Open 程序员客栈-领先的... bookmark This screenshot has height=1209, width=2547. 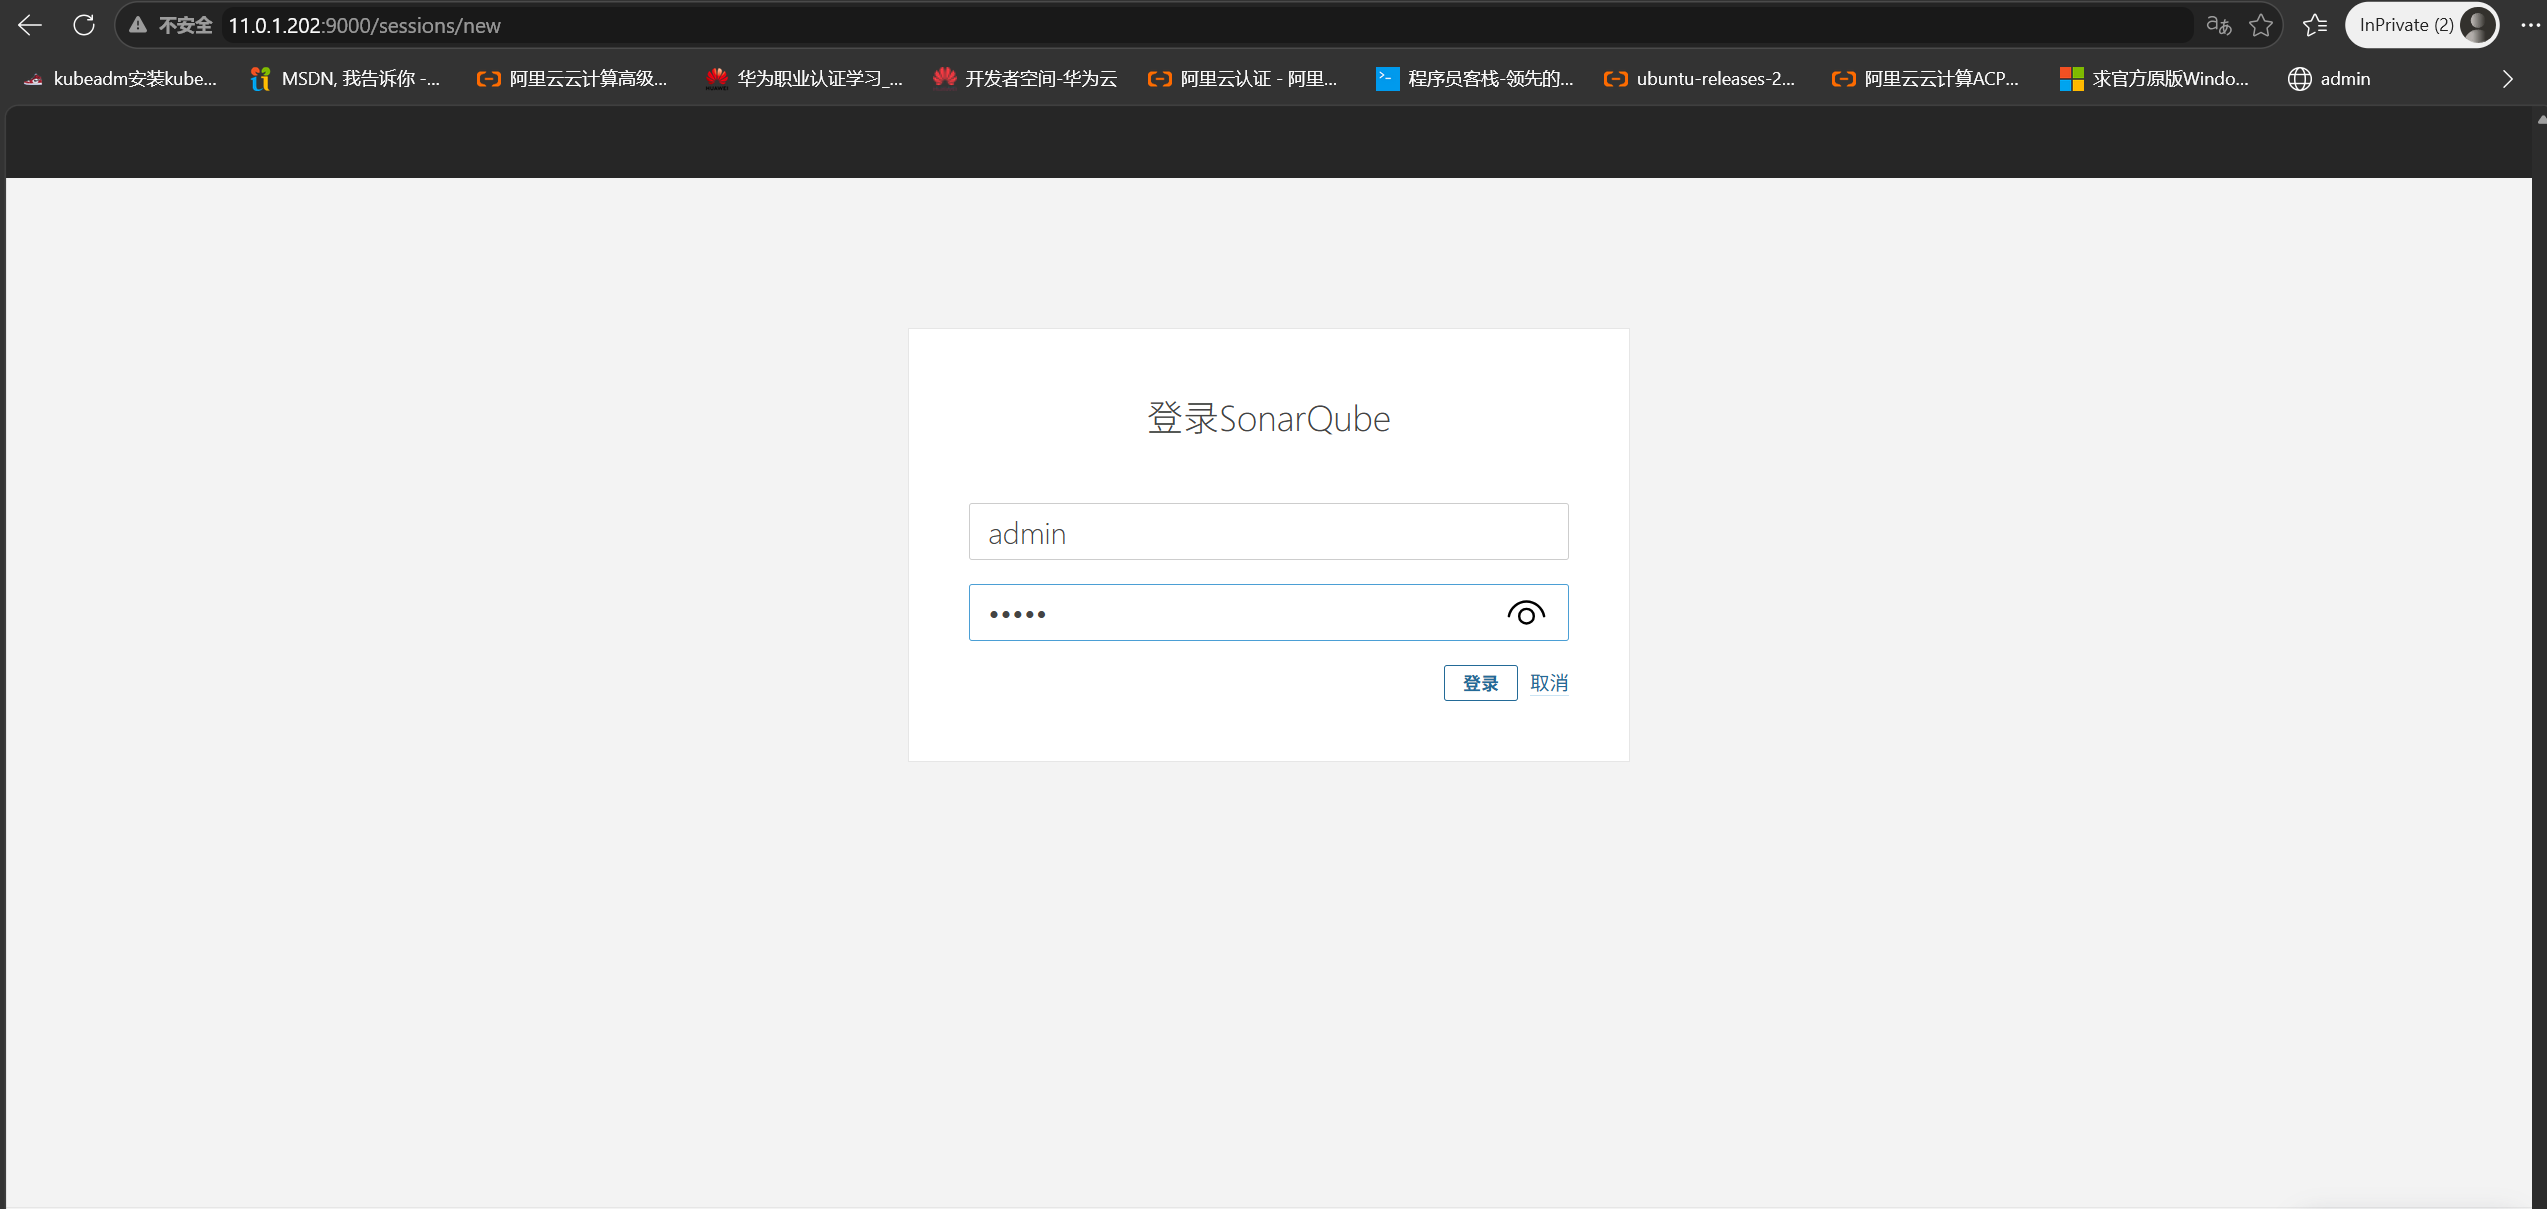[1474, 79]
